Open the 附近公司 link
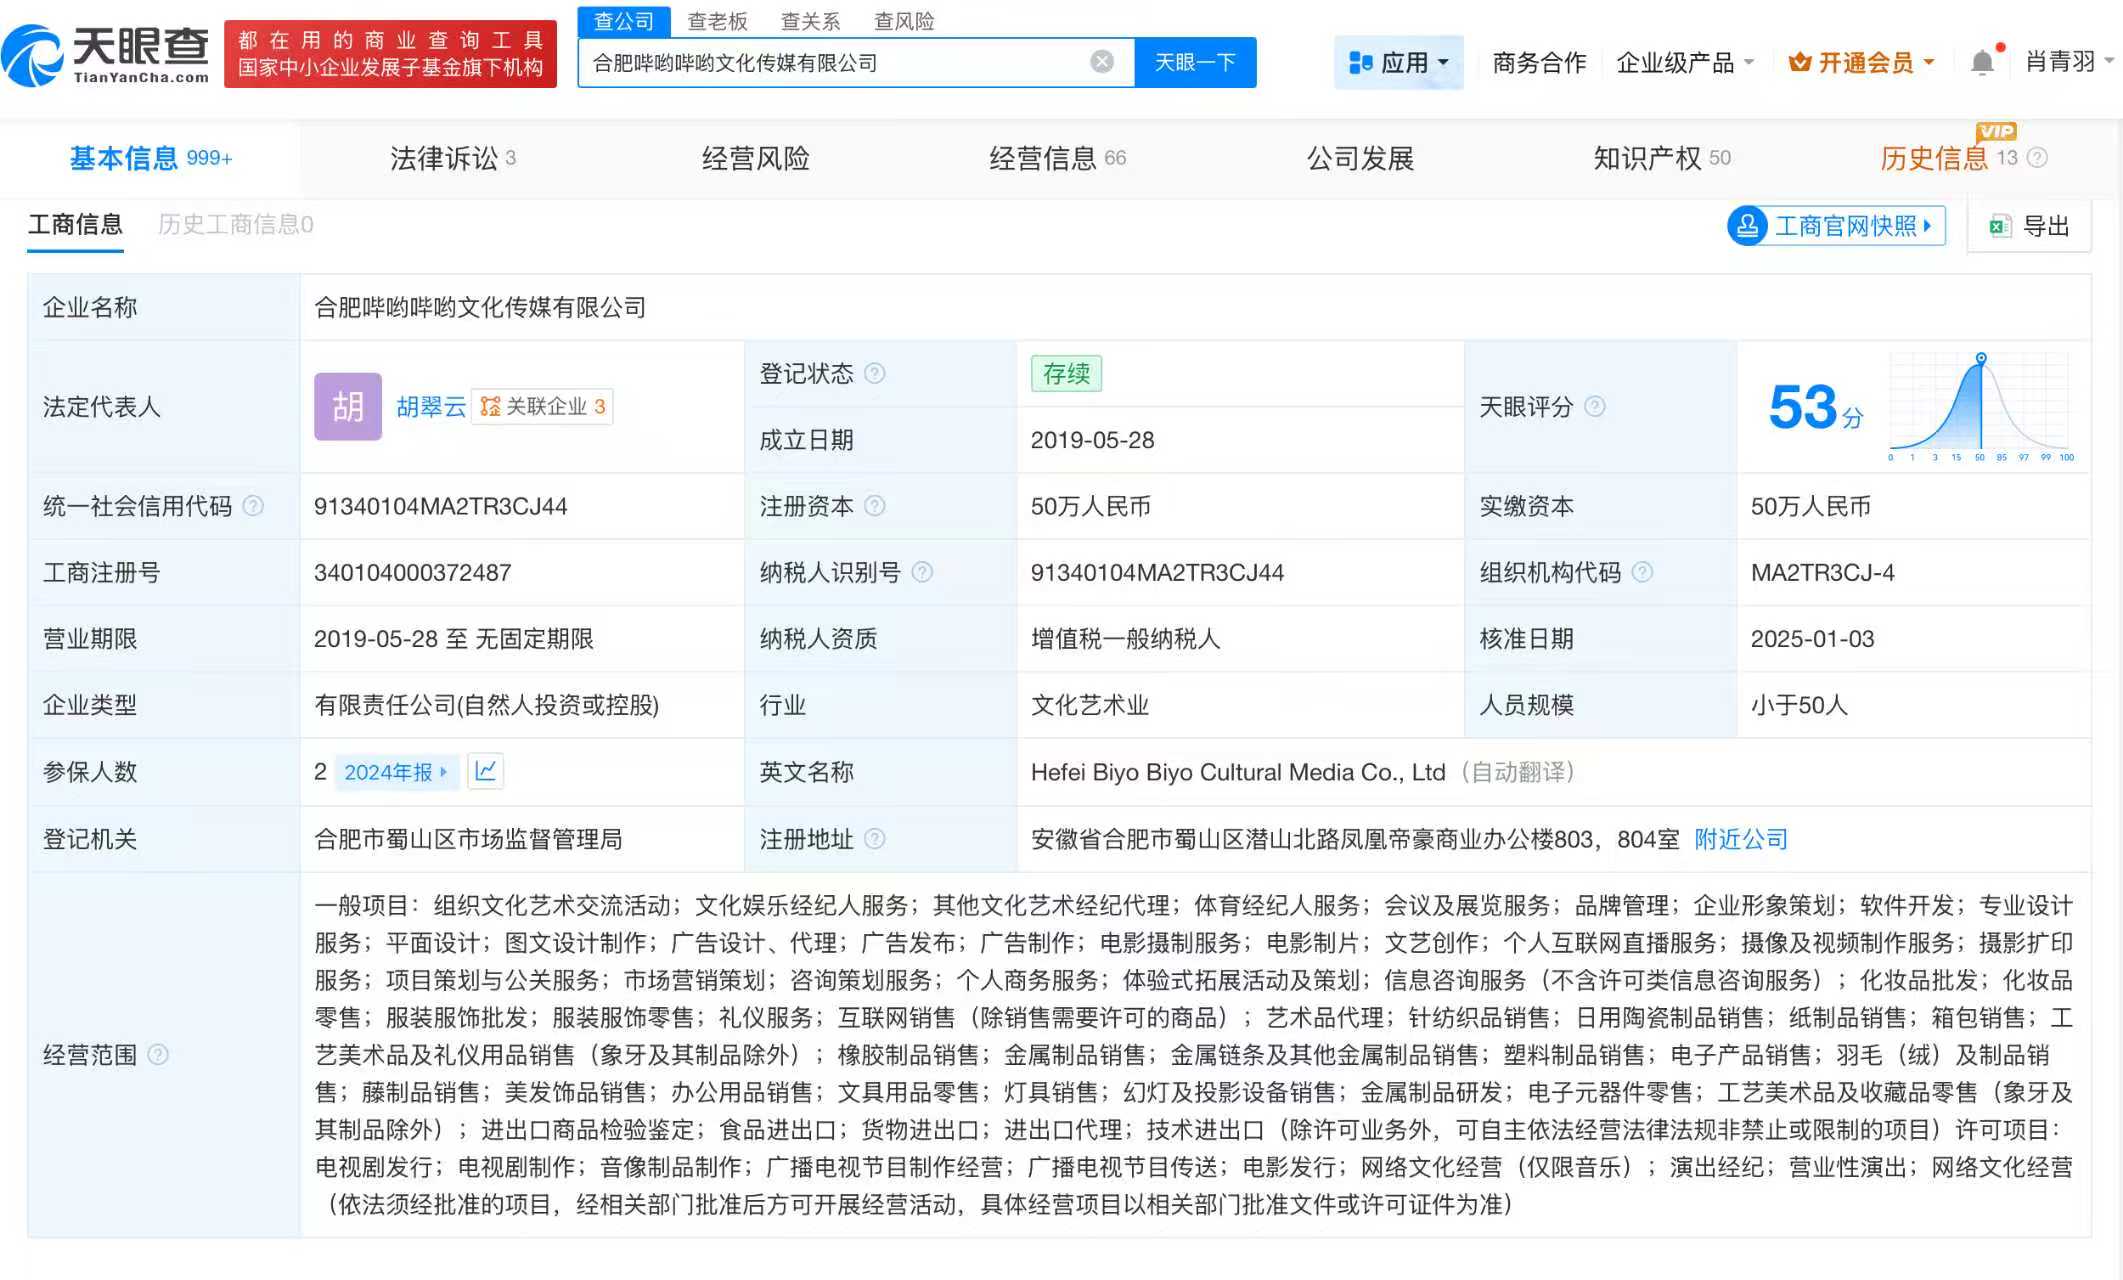2123x1280 pixels. 1740,839
